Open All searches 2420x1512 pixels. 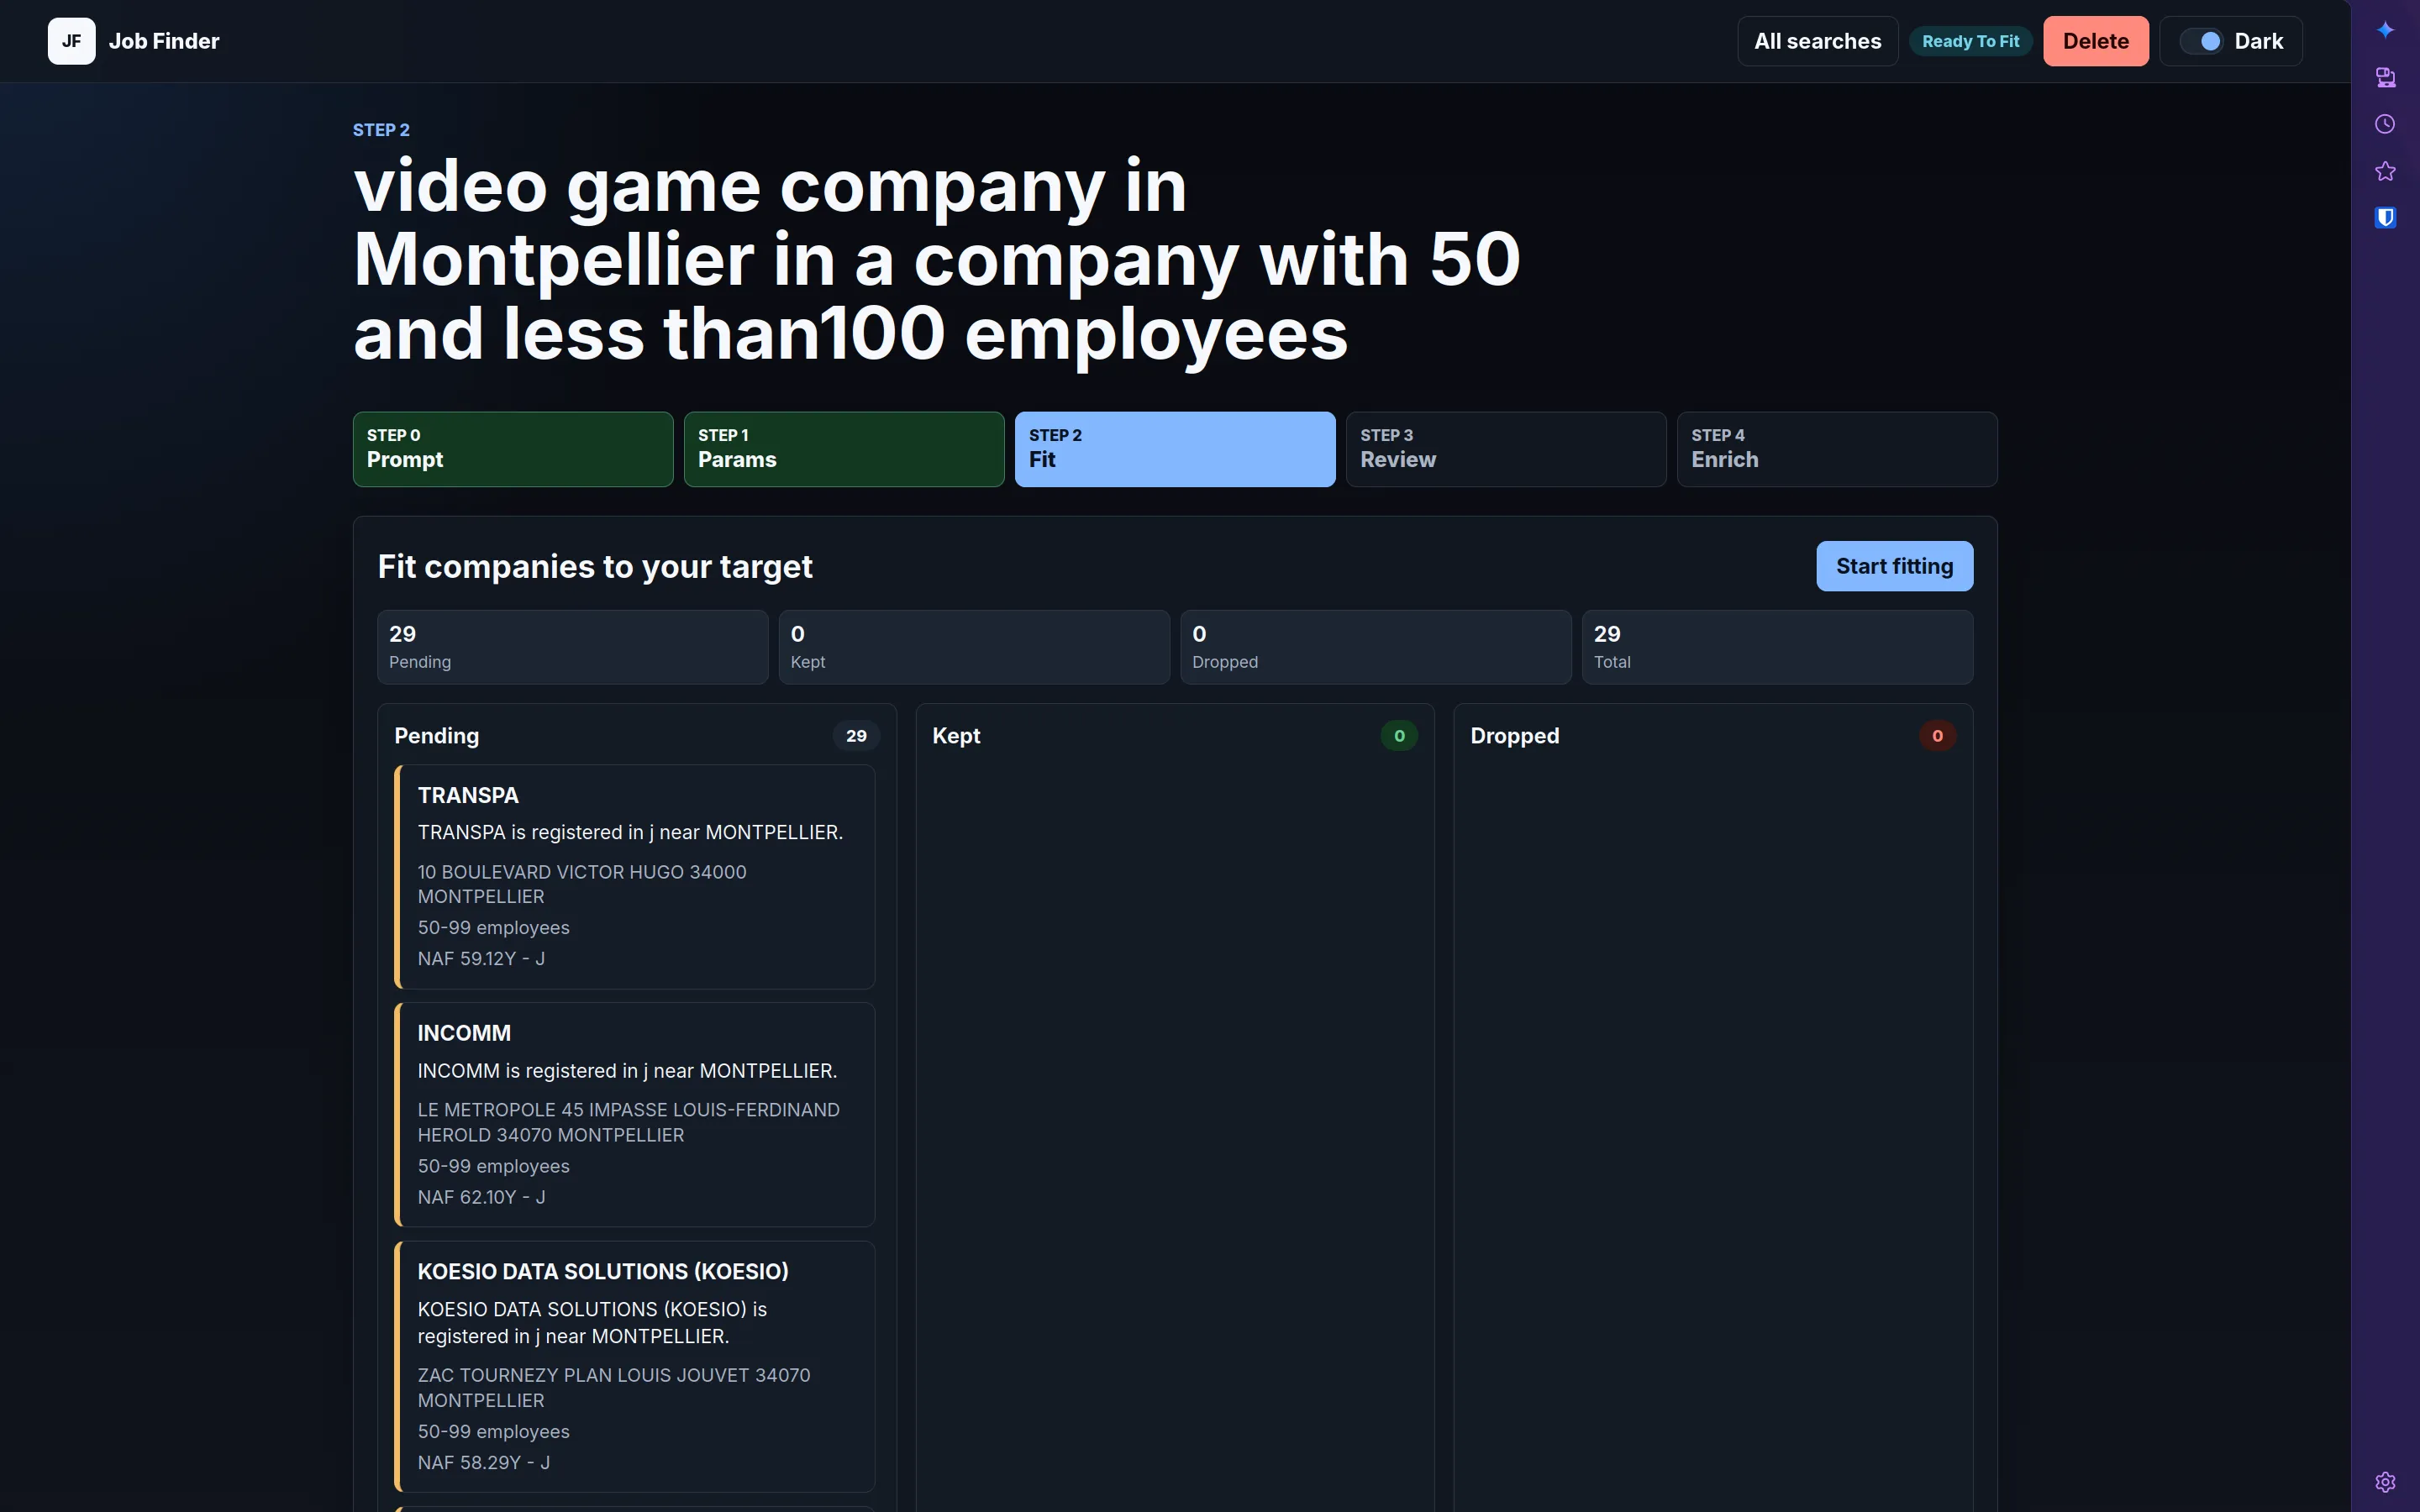tap(1817, 41)
